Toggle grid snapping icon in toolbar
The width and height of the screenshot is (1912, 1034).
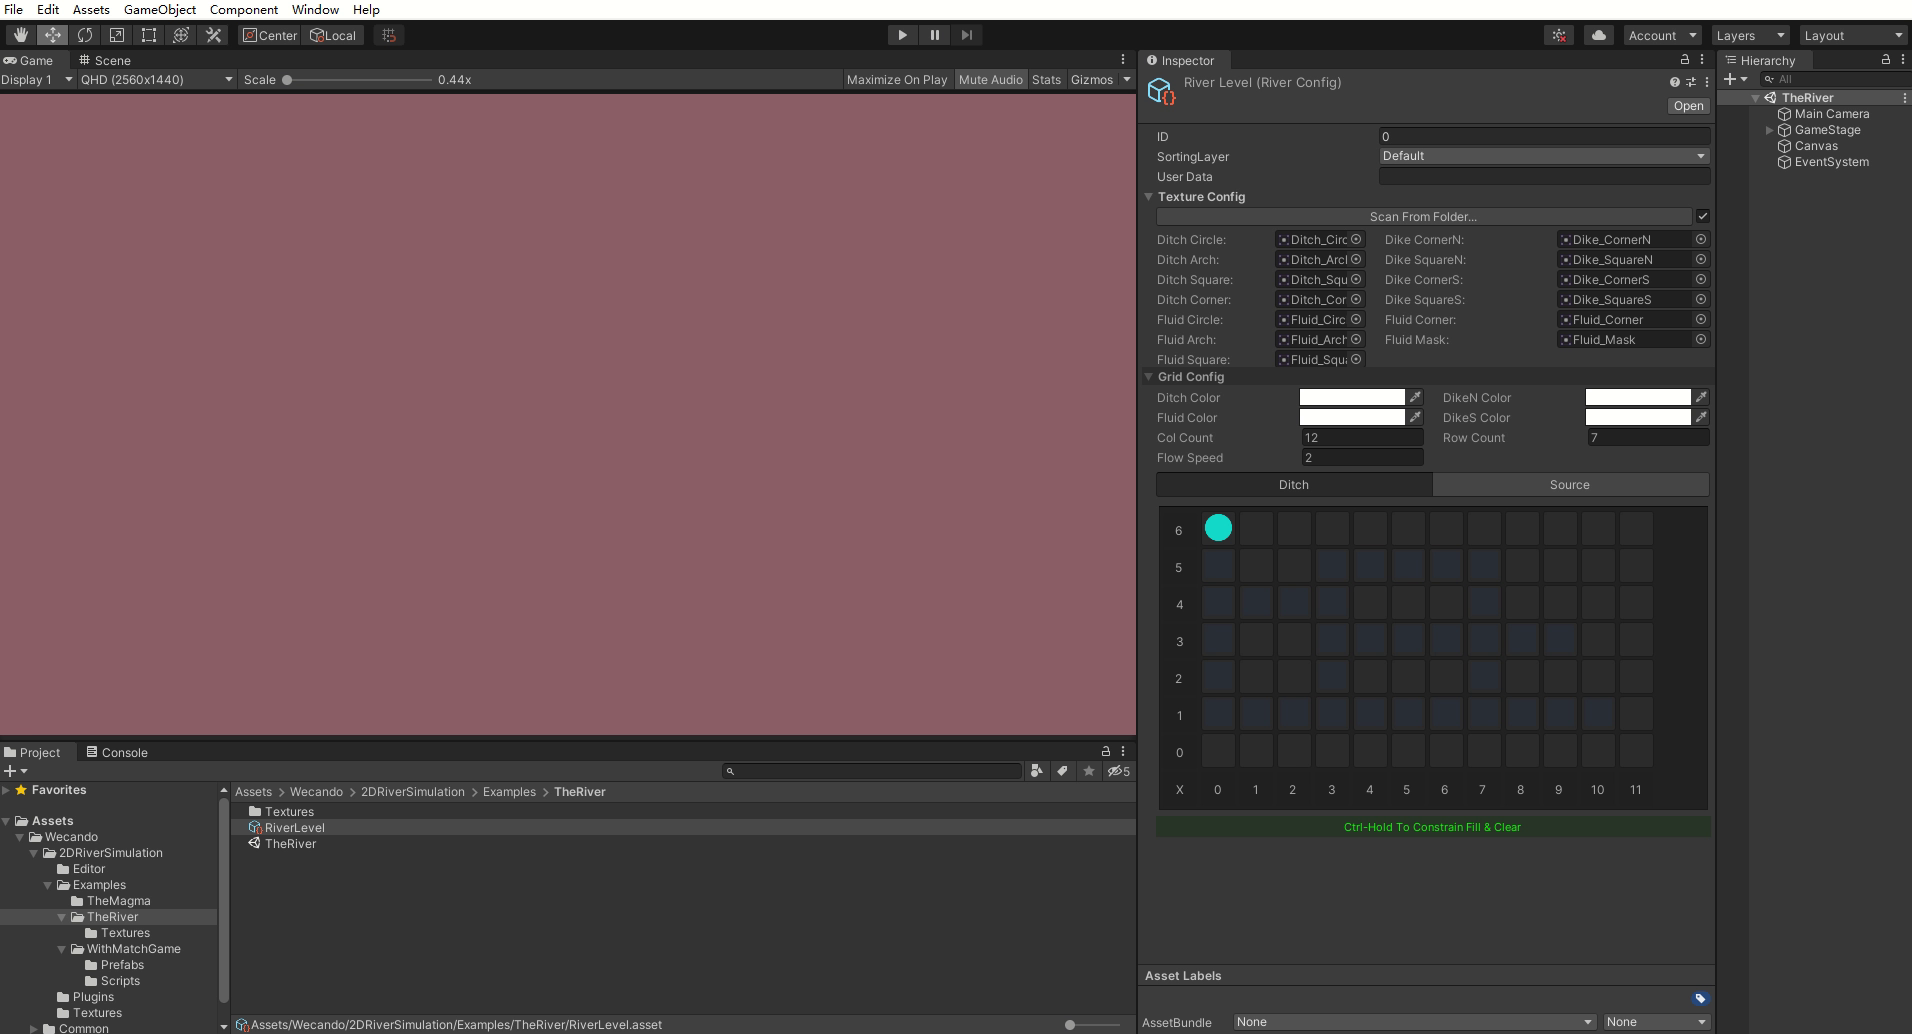(389, 35)
